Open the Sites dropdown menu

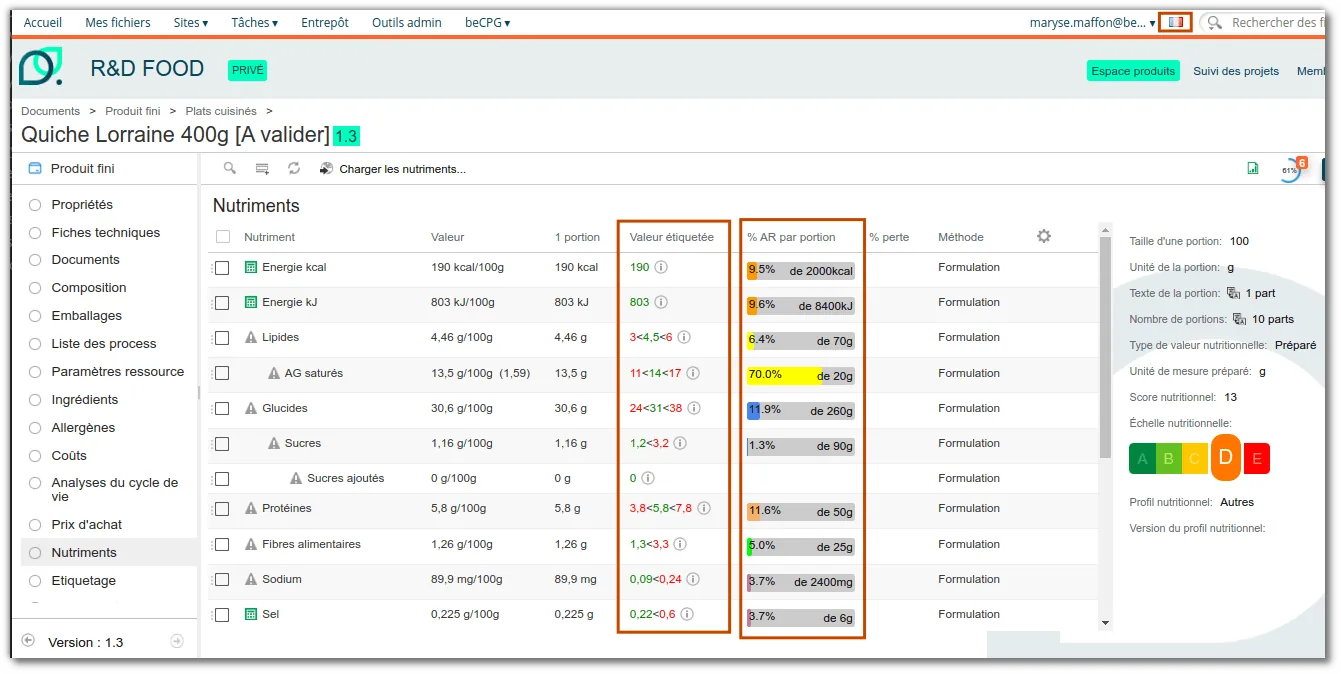click(x=191, y=22)
